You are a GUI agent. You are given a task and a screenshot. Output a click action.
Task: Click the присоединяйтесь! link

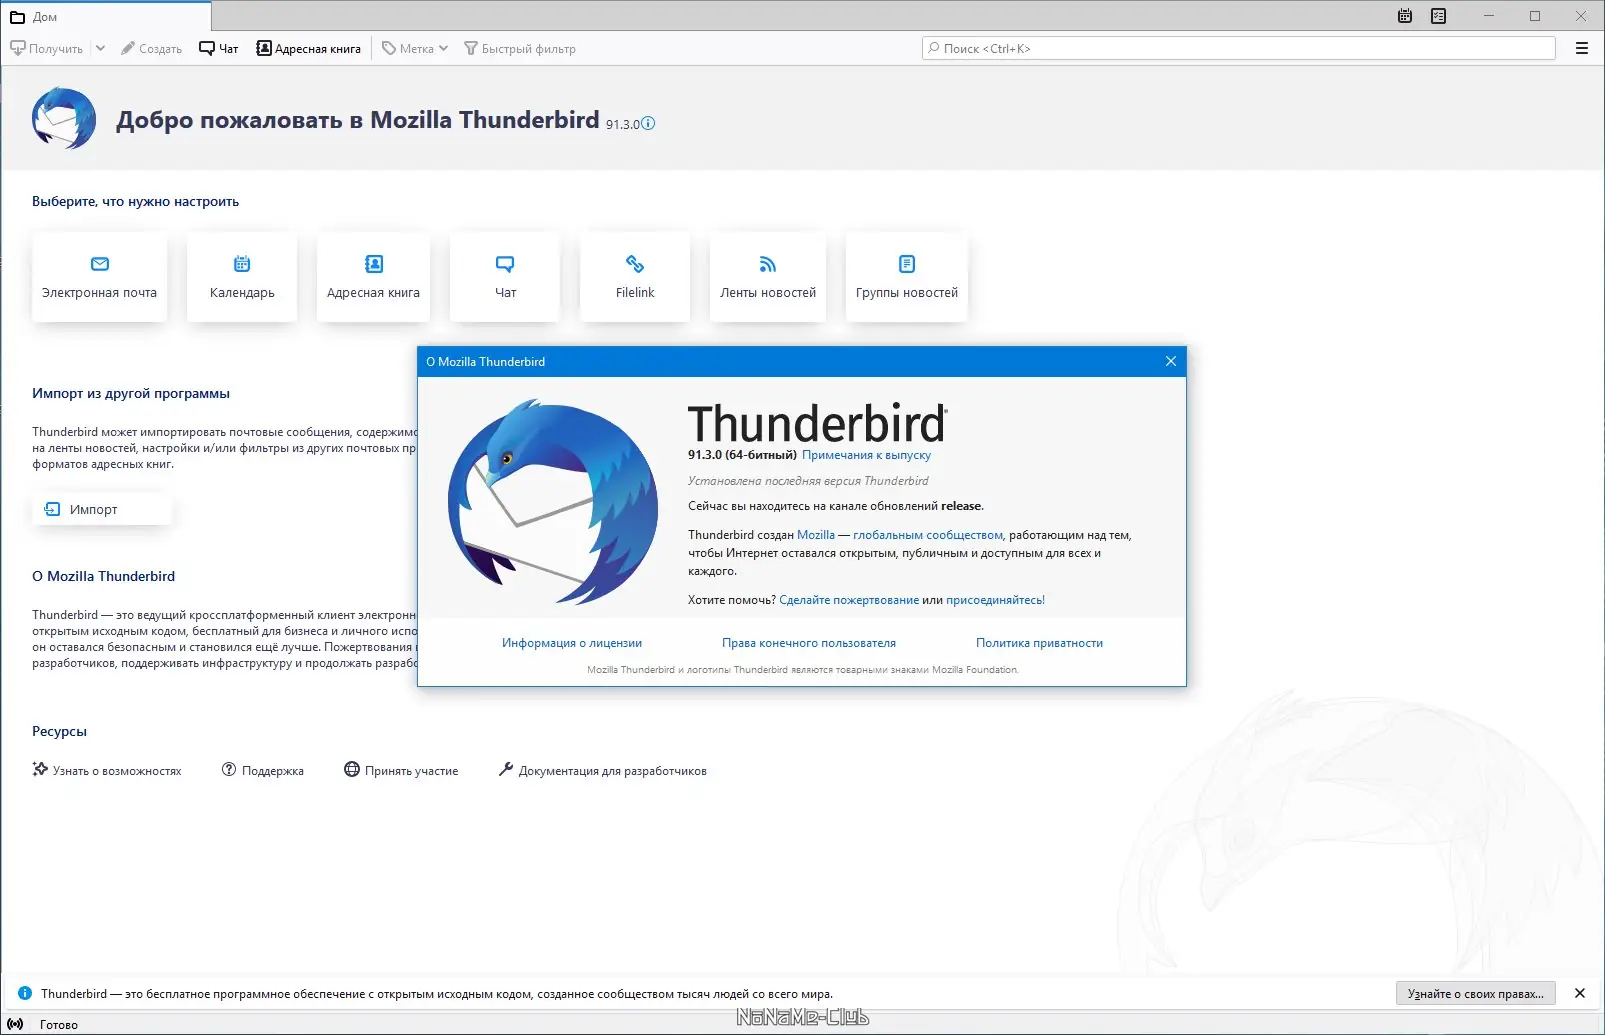point(995,600)
